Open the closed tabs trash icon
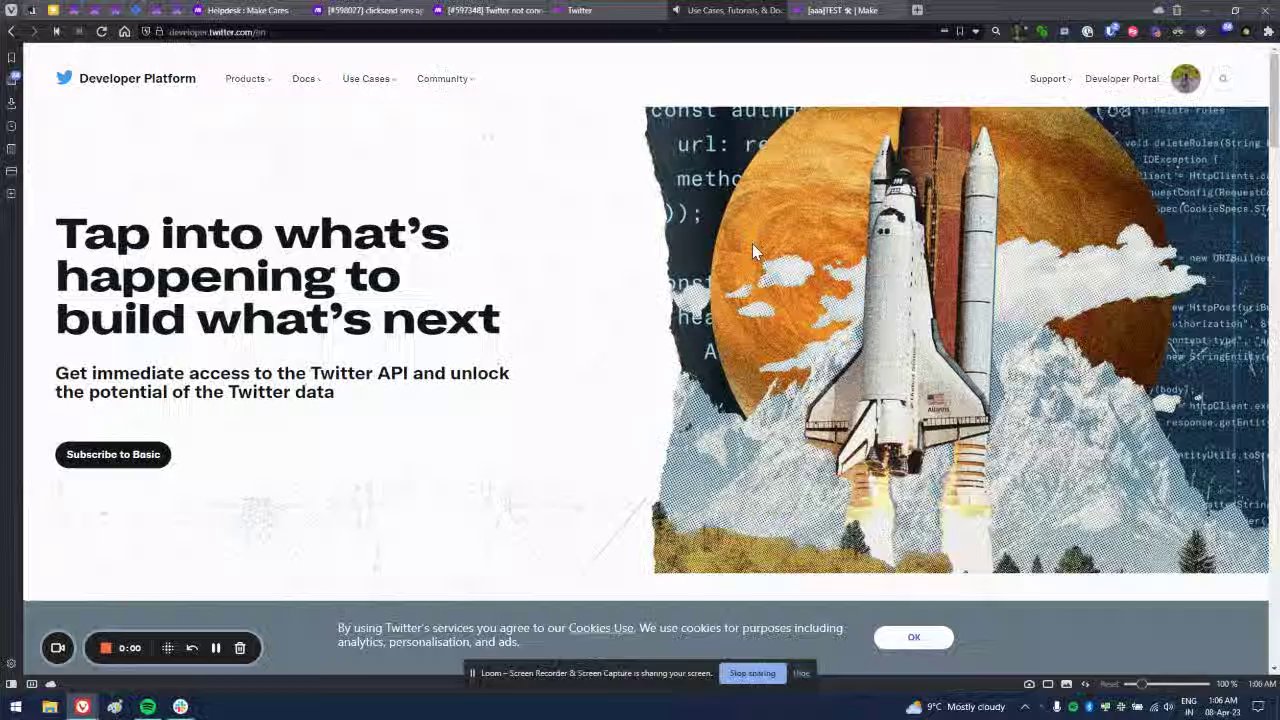Viewport: 1280px width, 720px height. 1177,10
